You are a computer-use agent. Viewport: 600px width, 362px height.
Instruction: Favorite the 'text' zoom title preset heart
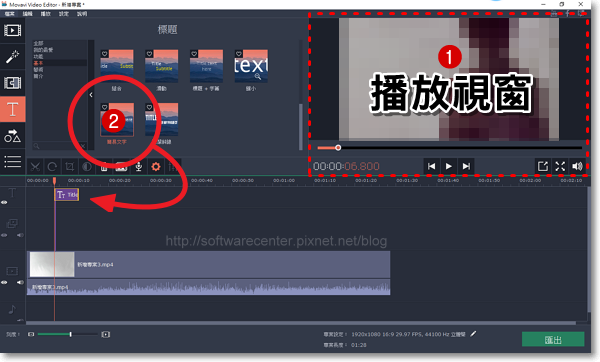(239, 54)
